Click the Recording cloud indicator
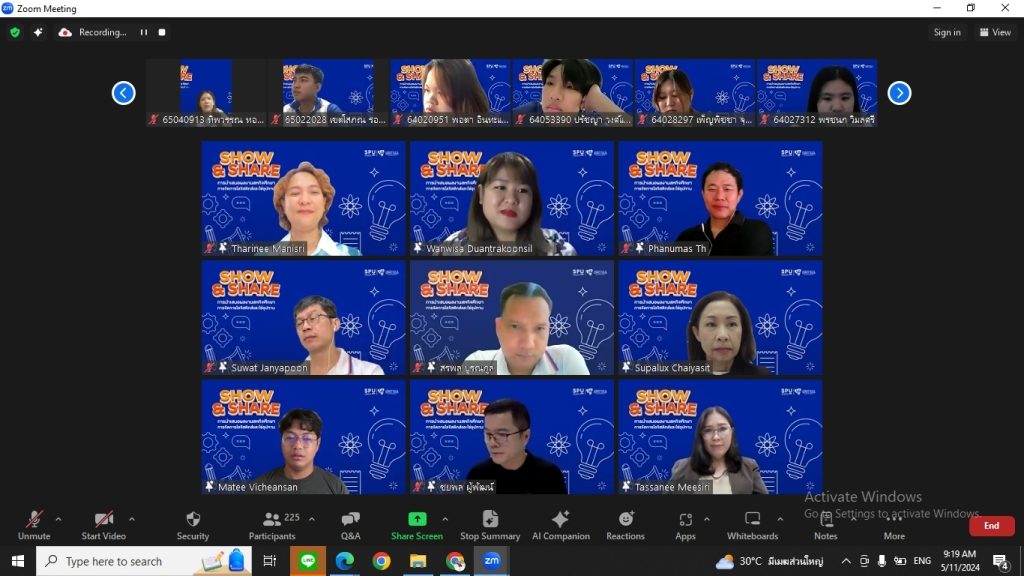 click(92, 32)
